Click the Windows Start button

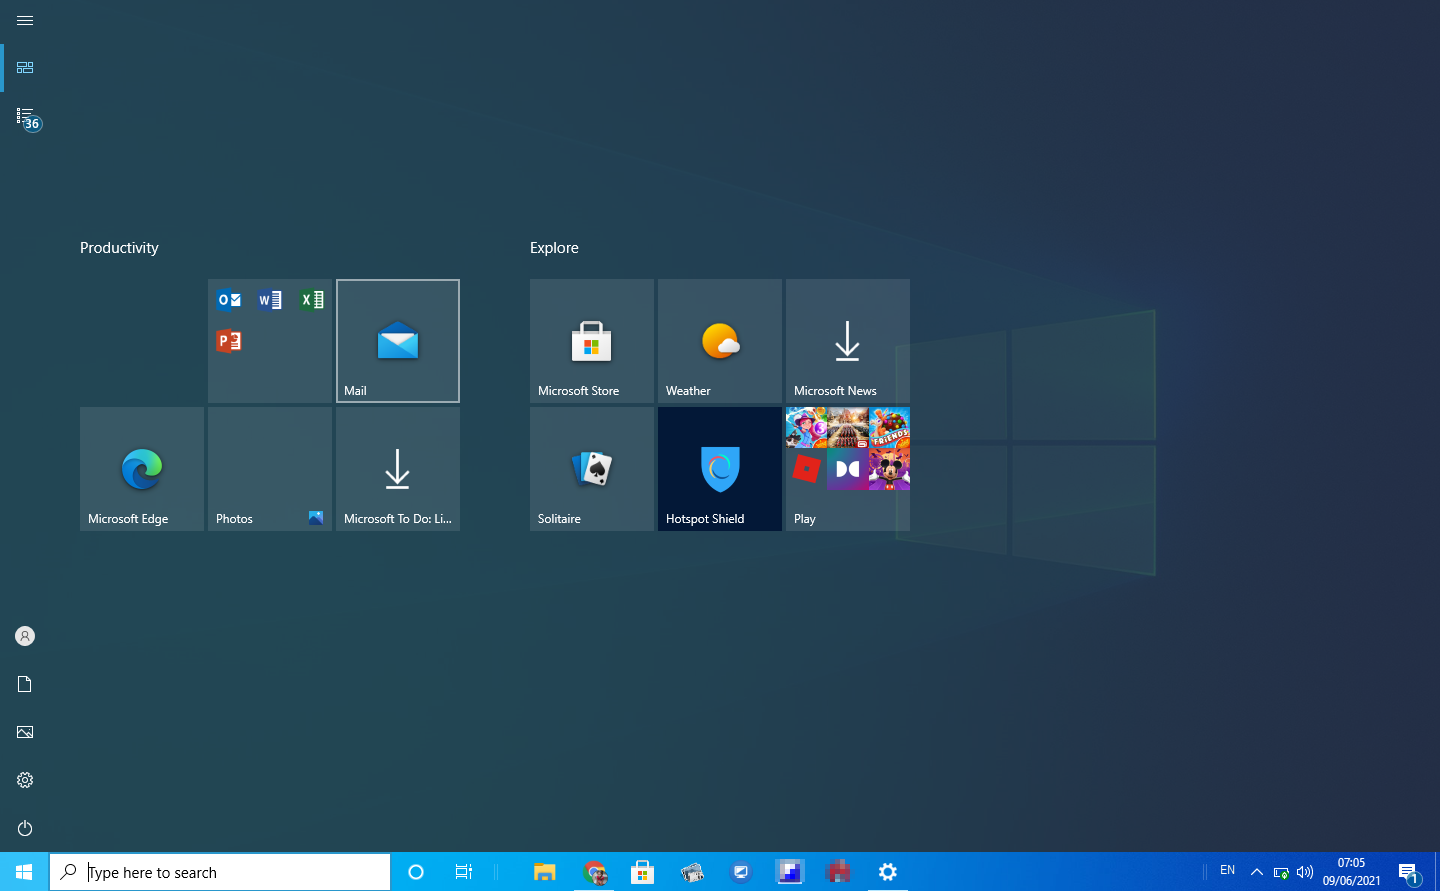click(24, 872)
